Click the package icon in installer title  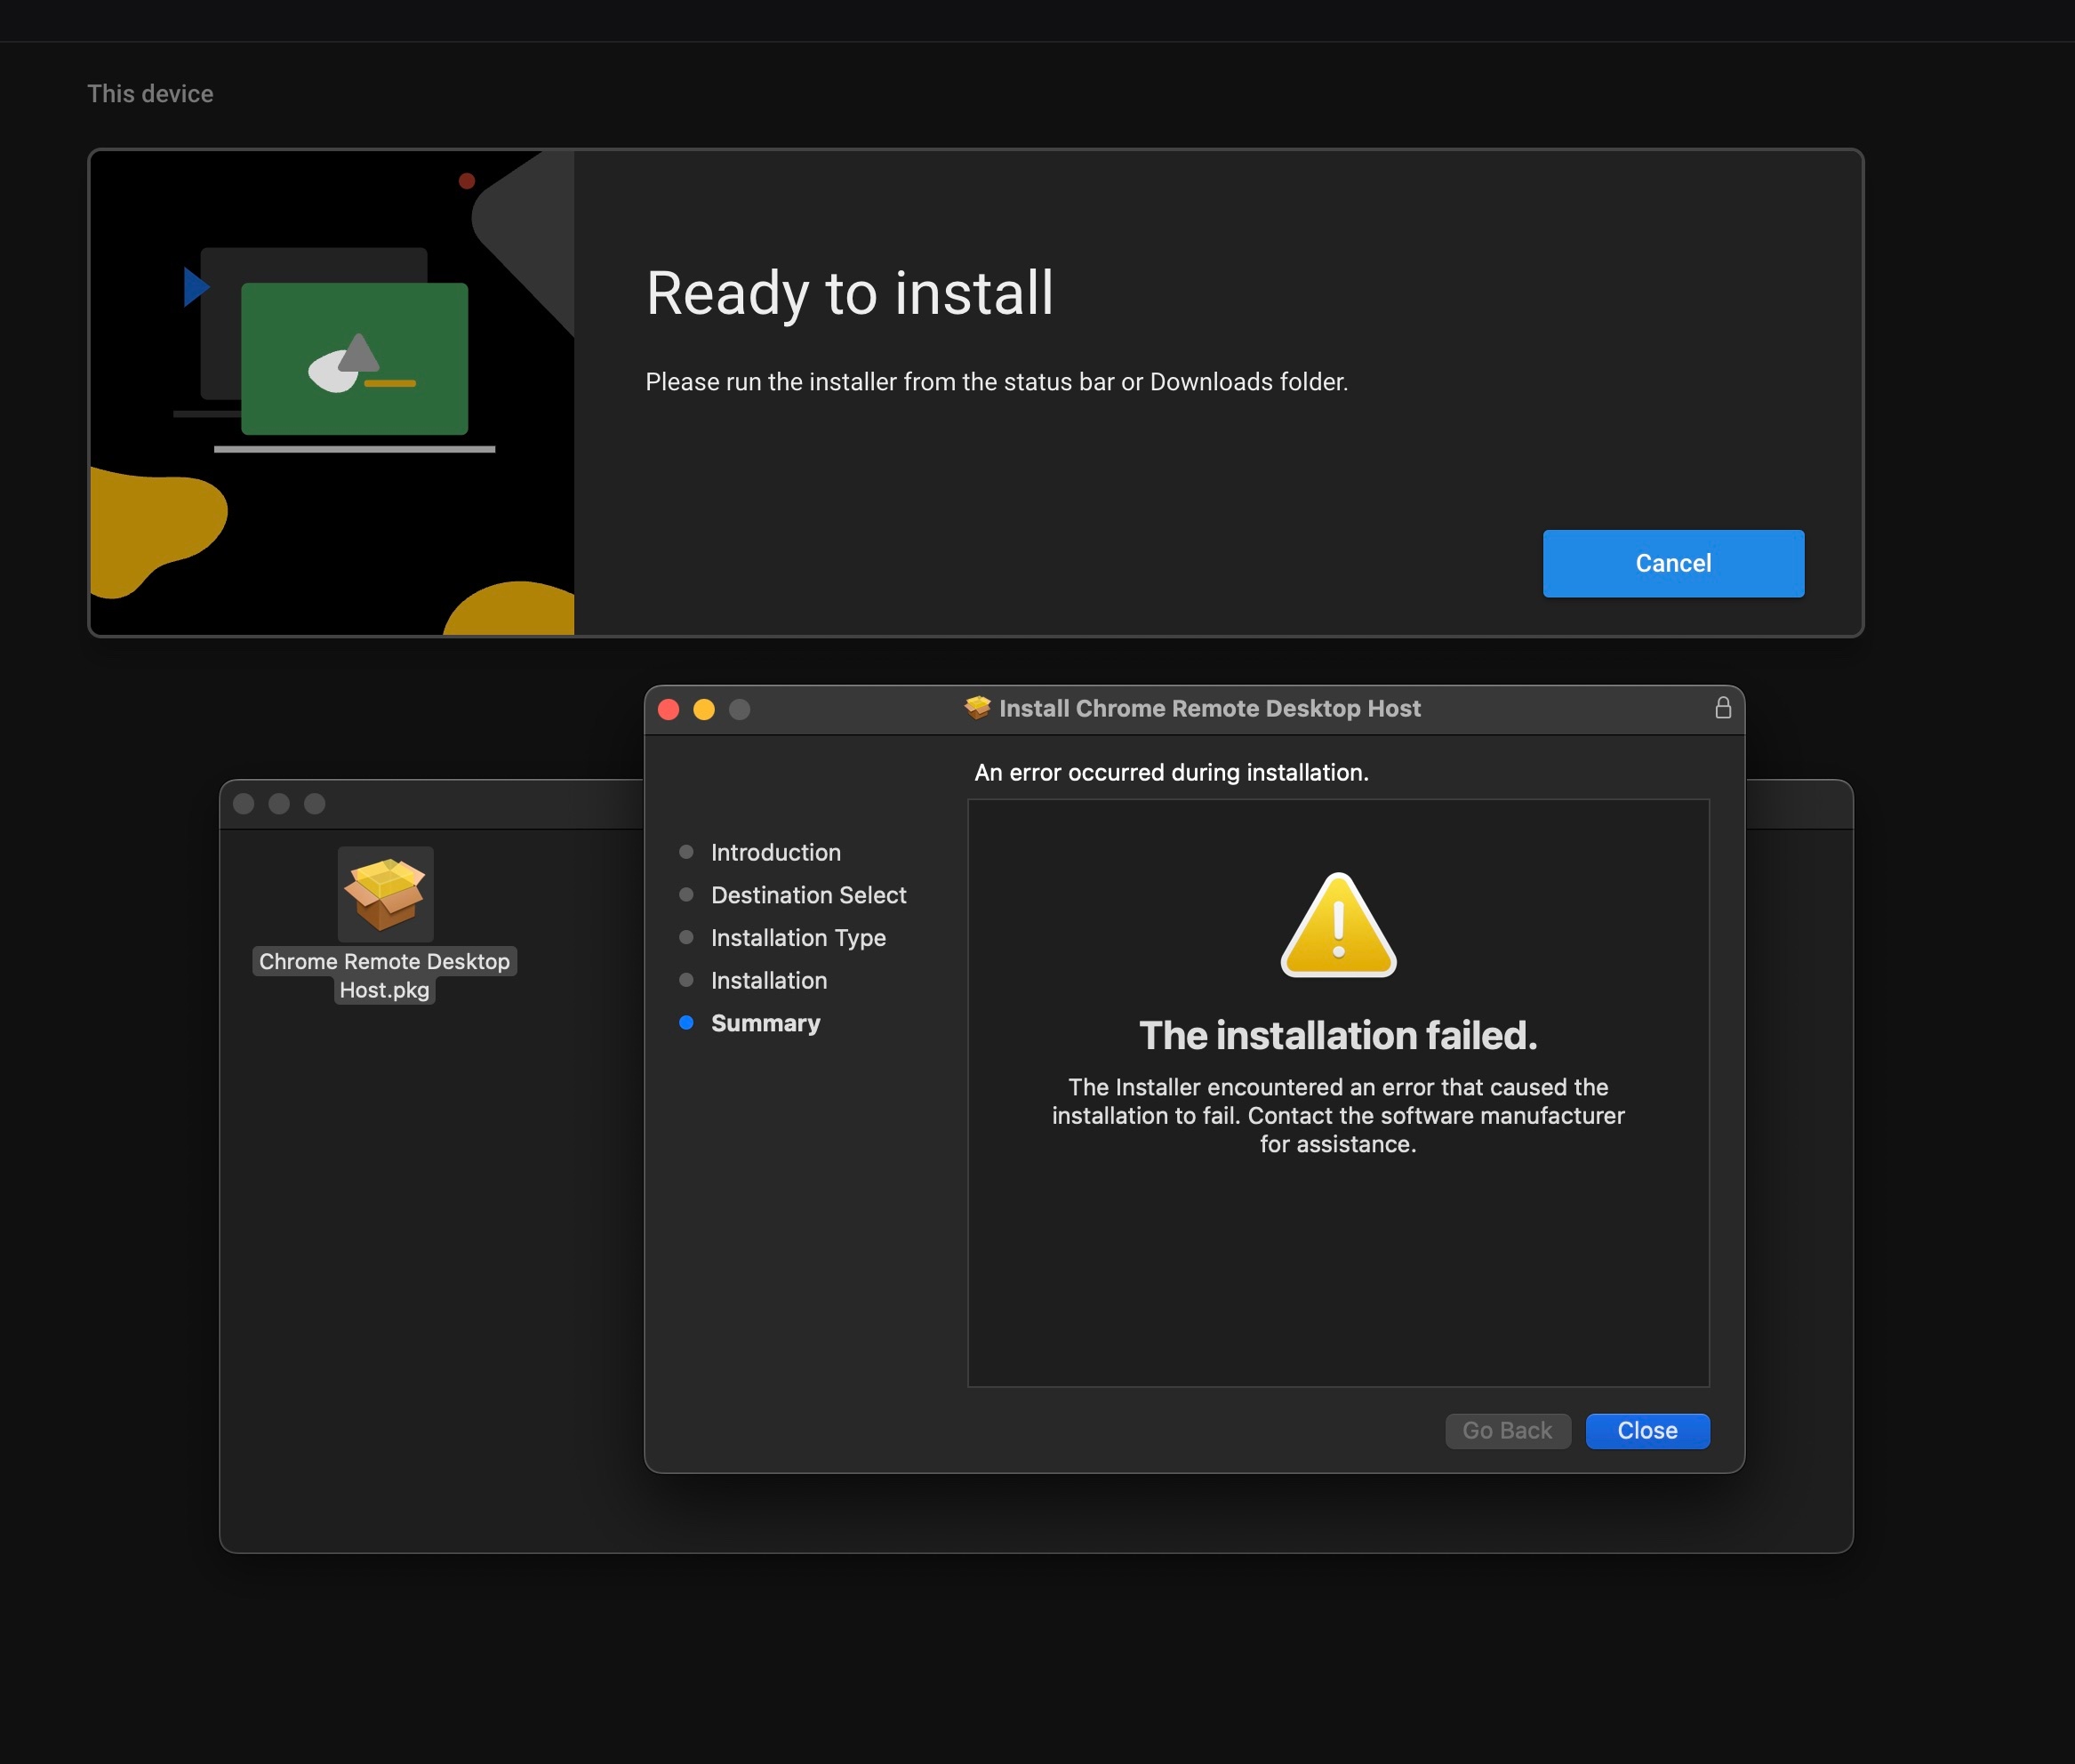pyautogui.click(x=977, y=708)
